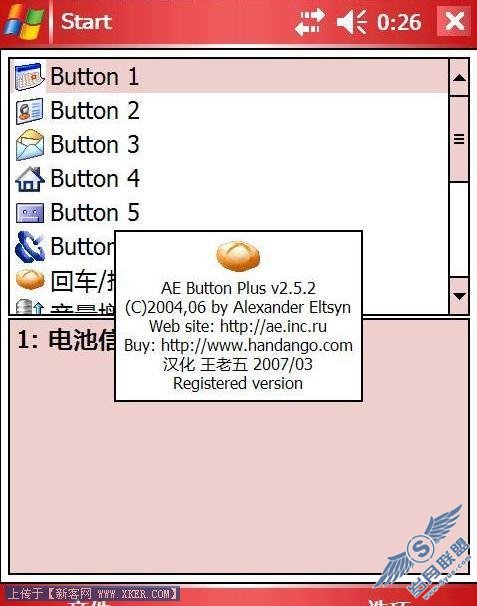Click the bread logo in the about popup
Viewport: 477px width, 606px height.
pyautogui.click(x=238, y=256)
